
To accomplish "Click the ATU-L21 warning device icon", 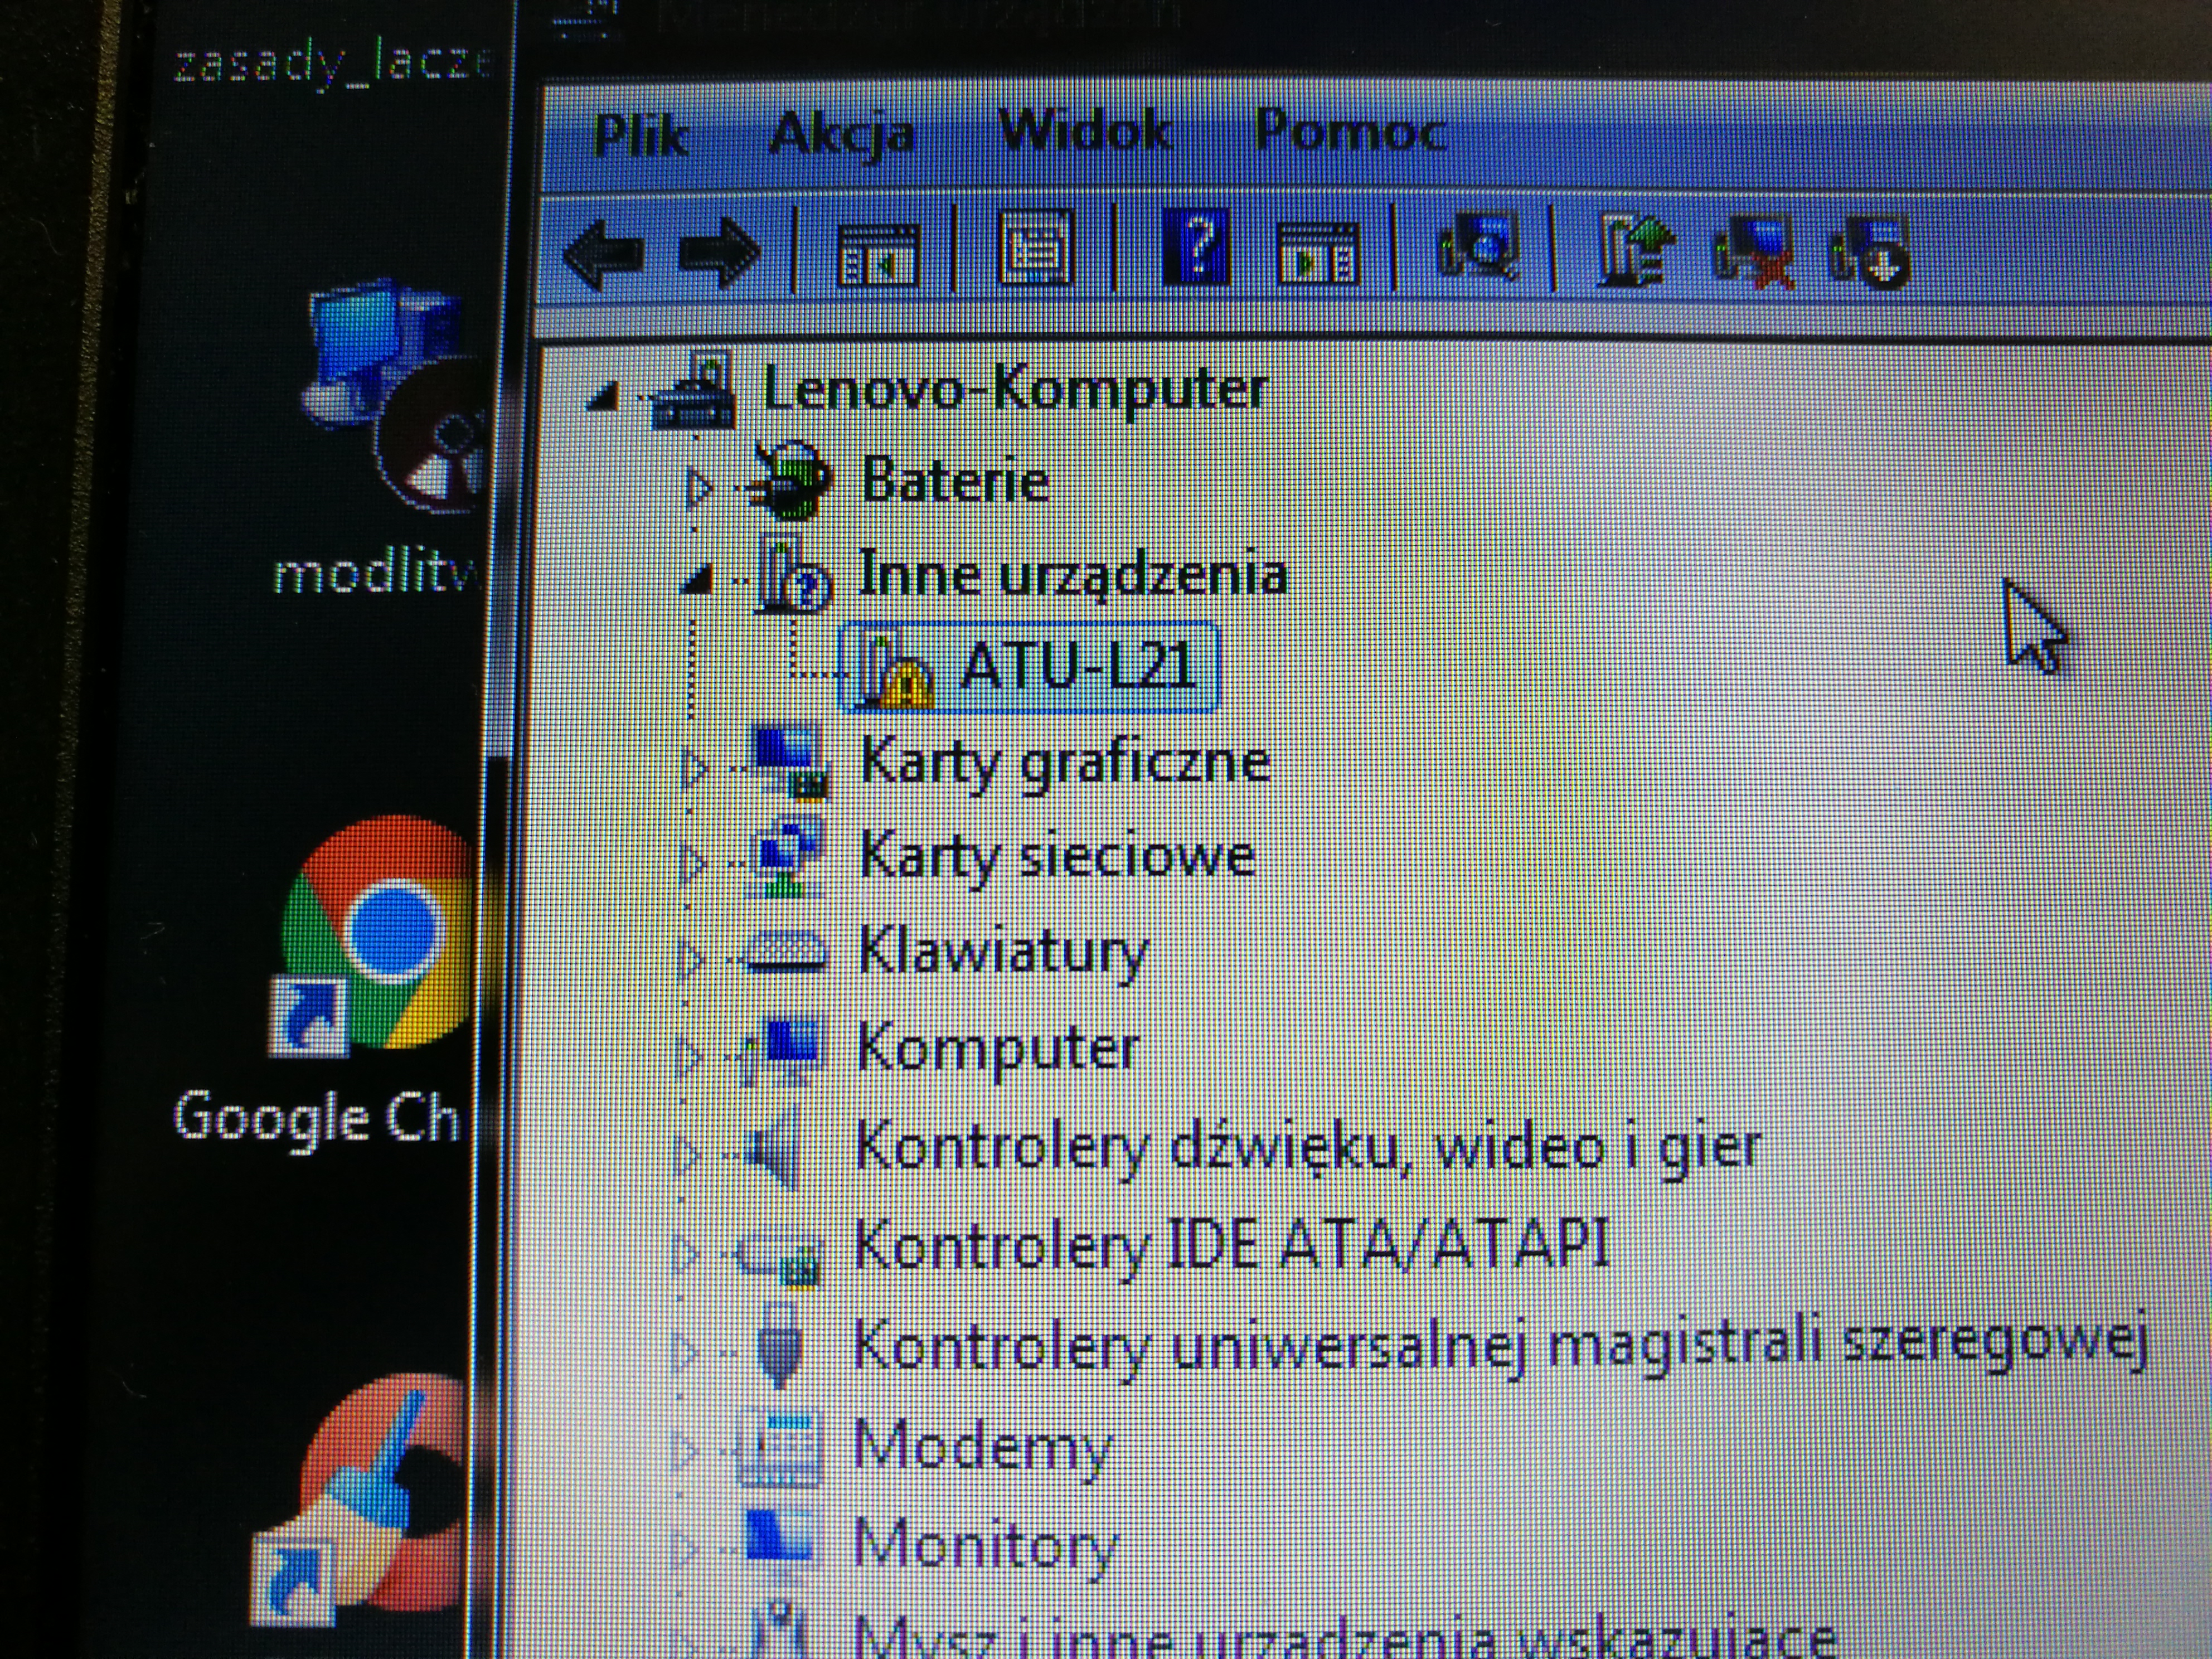I will [896, 670].
